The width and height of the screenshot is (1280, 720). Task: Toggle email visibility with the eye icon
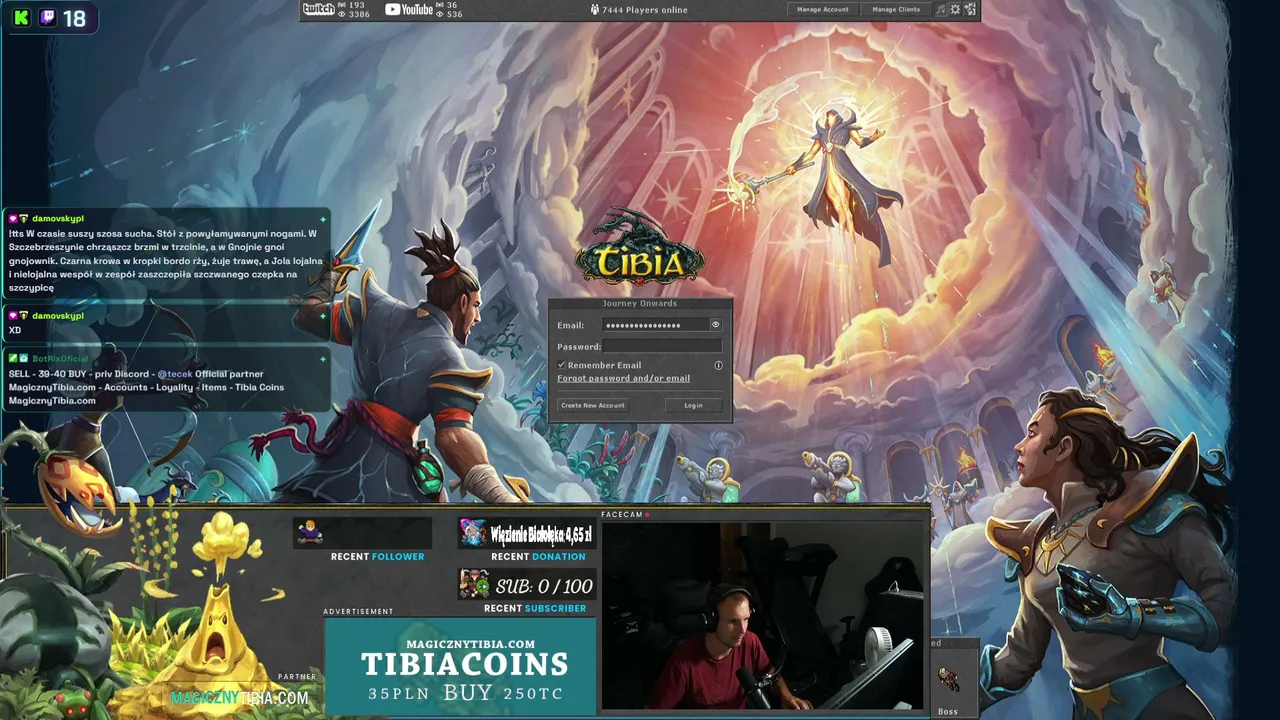pyautogui.click(x=715, y=324)
